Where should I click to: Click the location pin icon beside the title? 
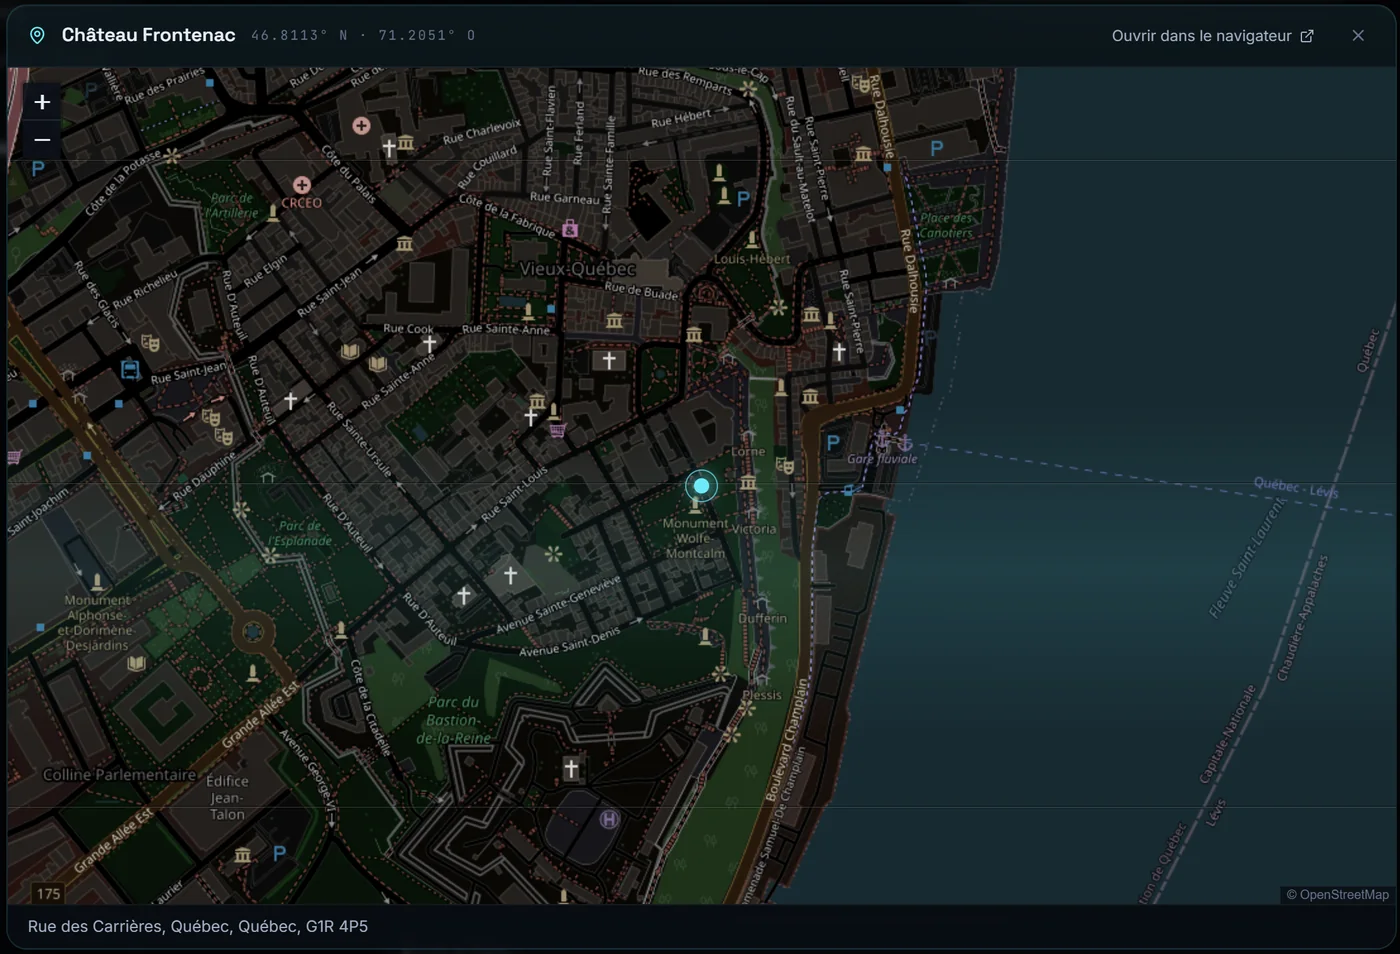point(37,36)
